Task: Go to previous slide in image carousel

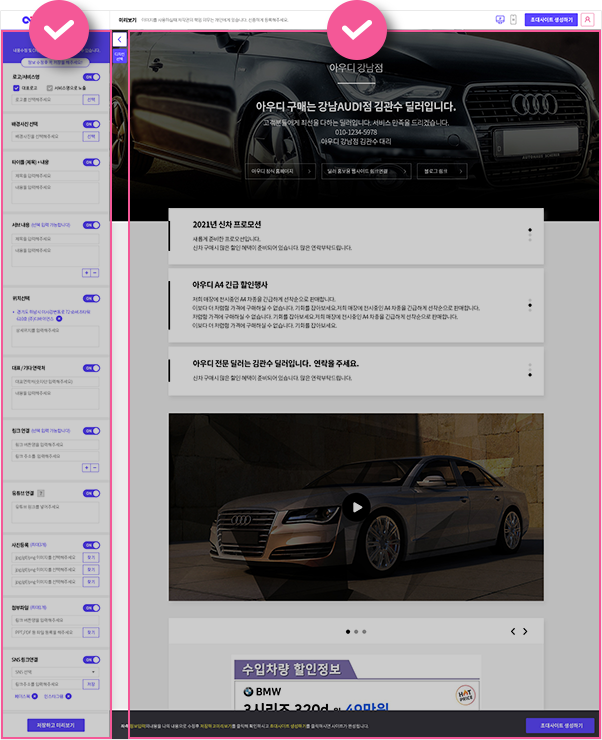Action: click(x=513, y=631)
